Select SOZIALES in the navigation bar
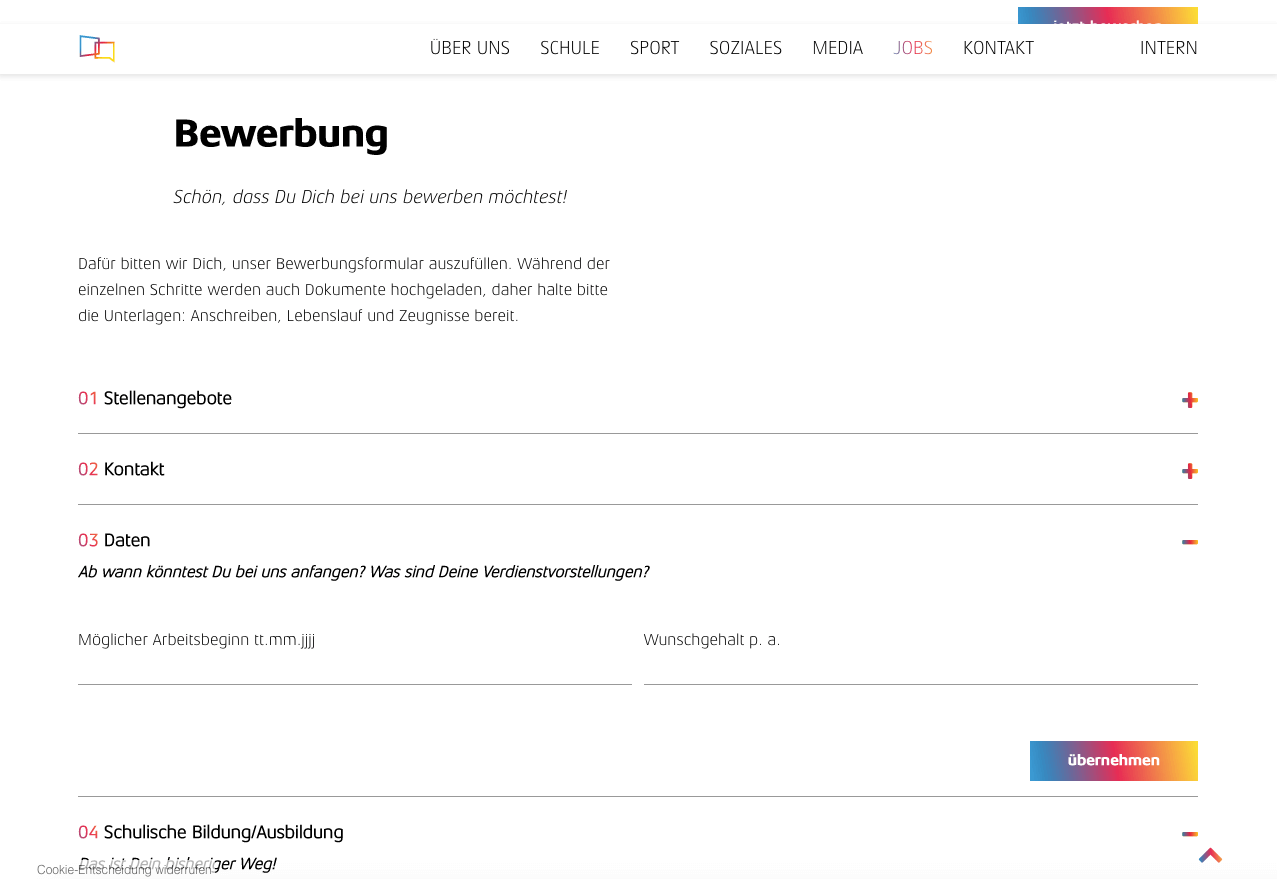The image size is (1277, 879). click(x=745, y=48)
